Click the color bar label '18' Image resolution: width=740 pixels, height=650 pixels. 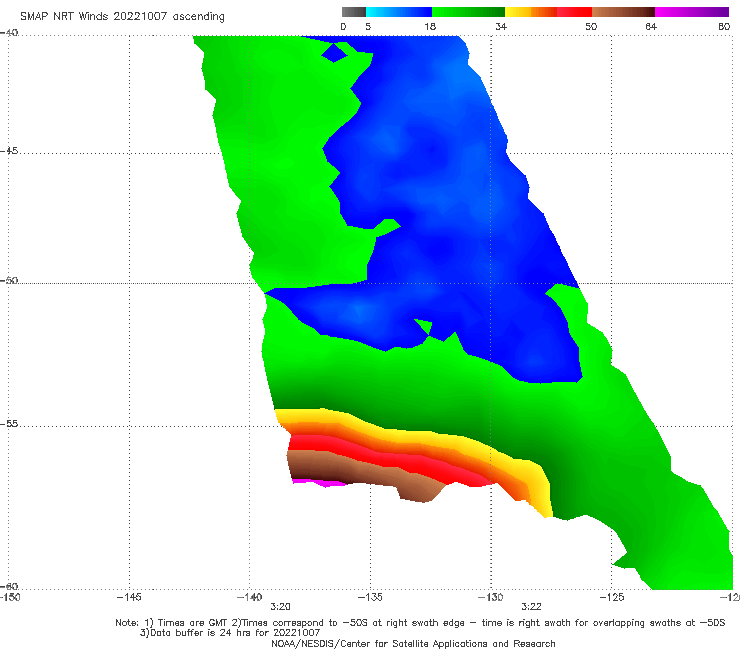tap(430, 26)
